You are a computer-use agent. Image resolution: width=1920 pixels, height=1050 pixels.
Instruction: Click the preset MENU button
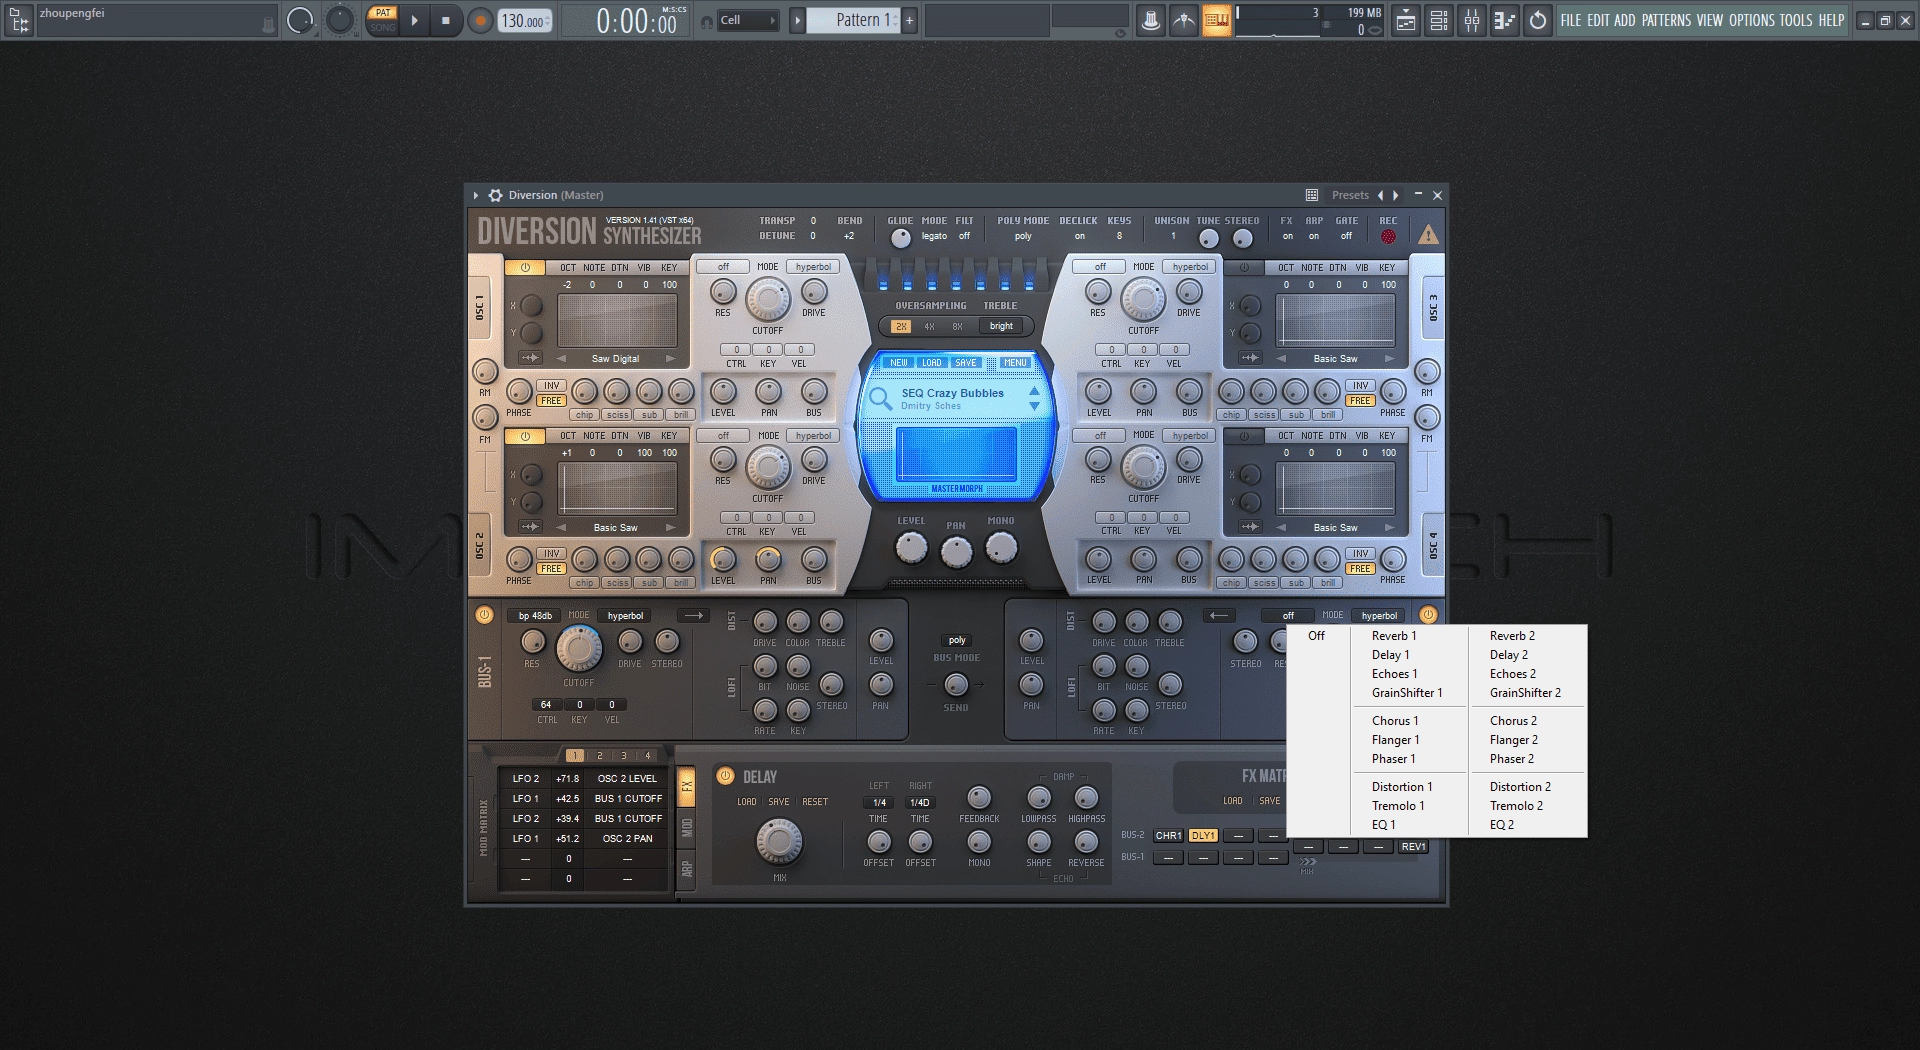pos(1015,363)
